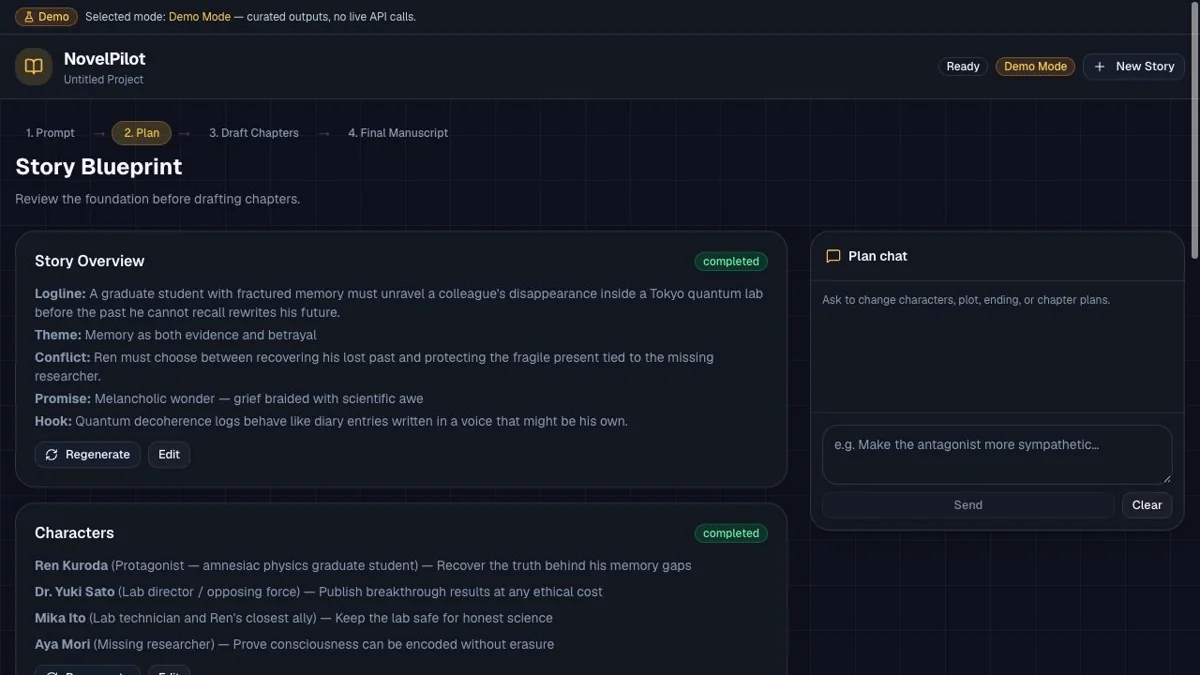Send the plan chat message
Screen dimensions: 1200x675
click(x=968, y=505)
